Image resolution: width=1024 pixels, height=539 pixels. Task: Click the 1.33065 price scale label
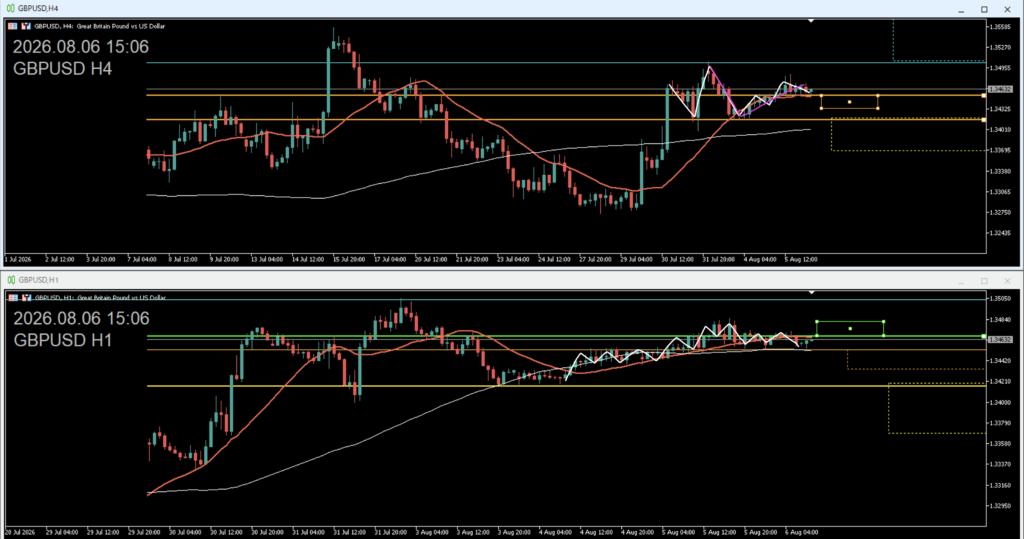coord(1000,191)
